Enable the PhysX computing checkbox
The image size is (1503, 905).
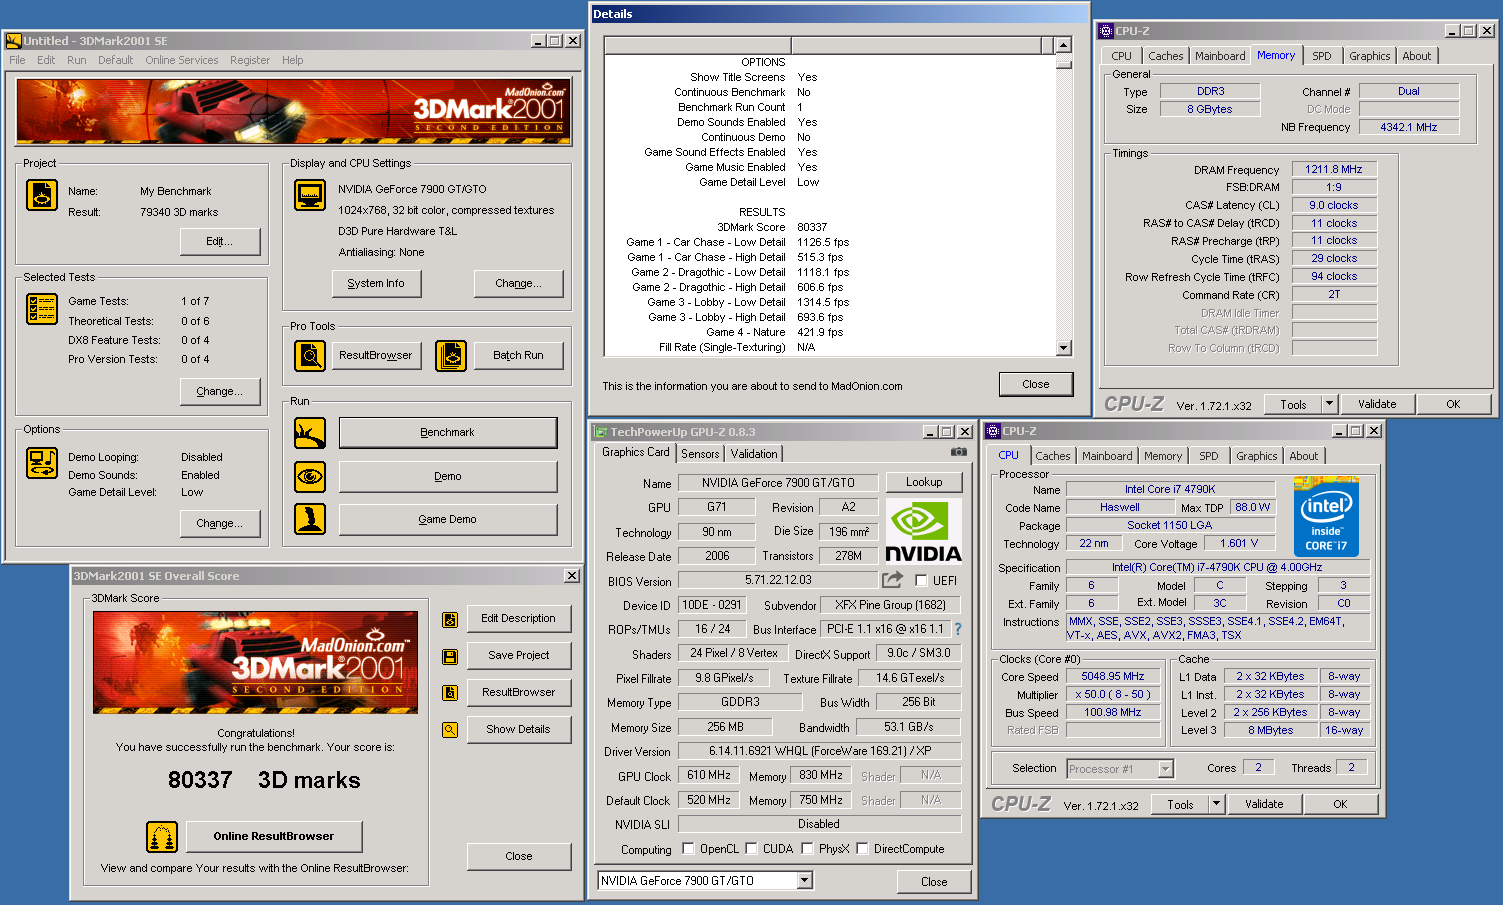[x=807, y=849]
